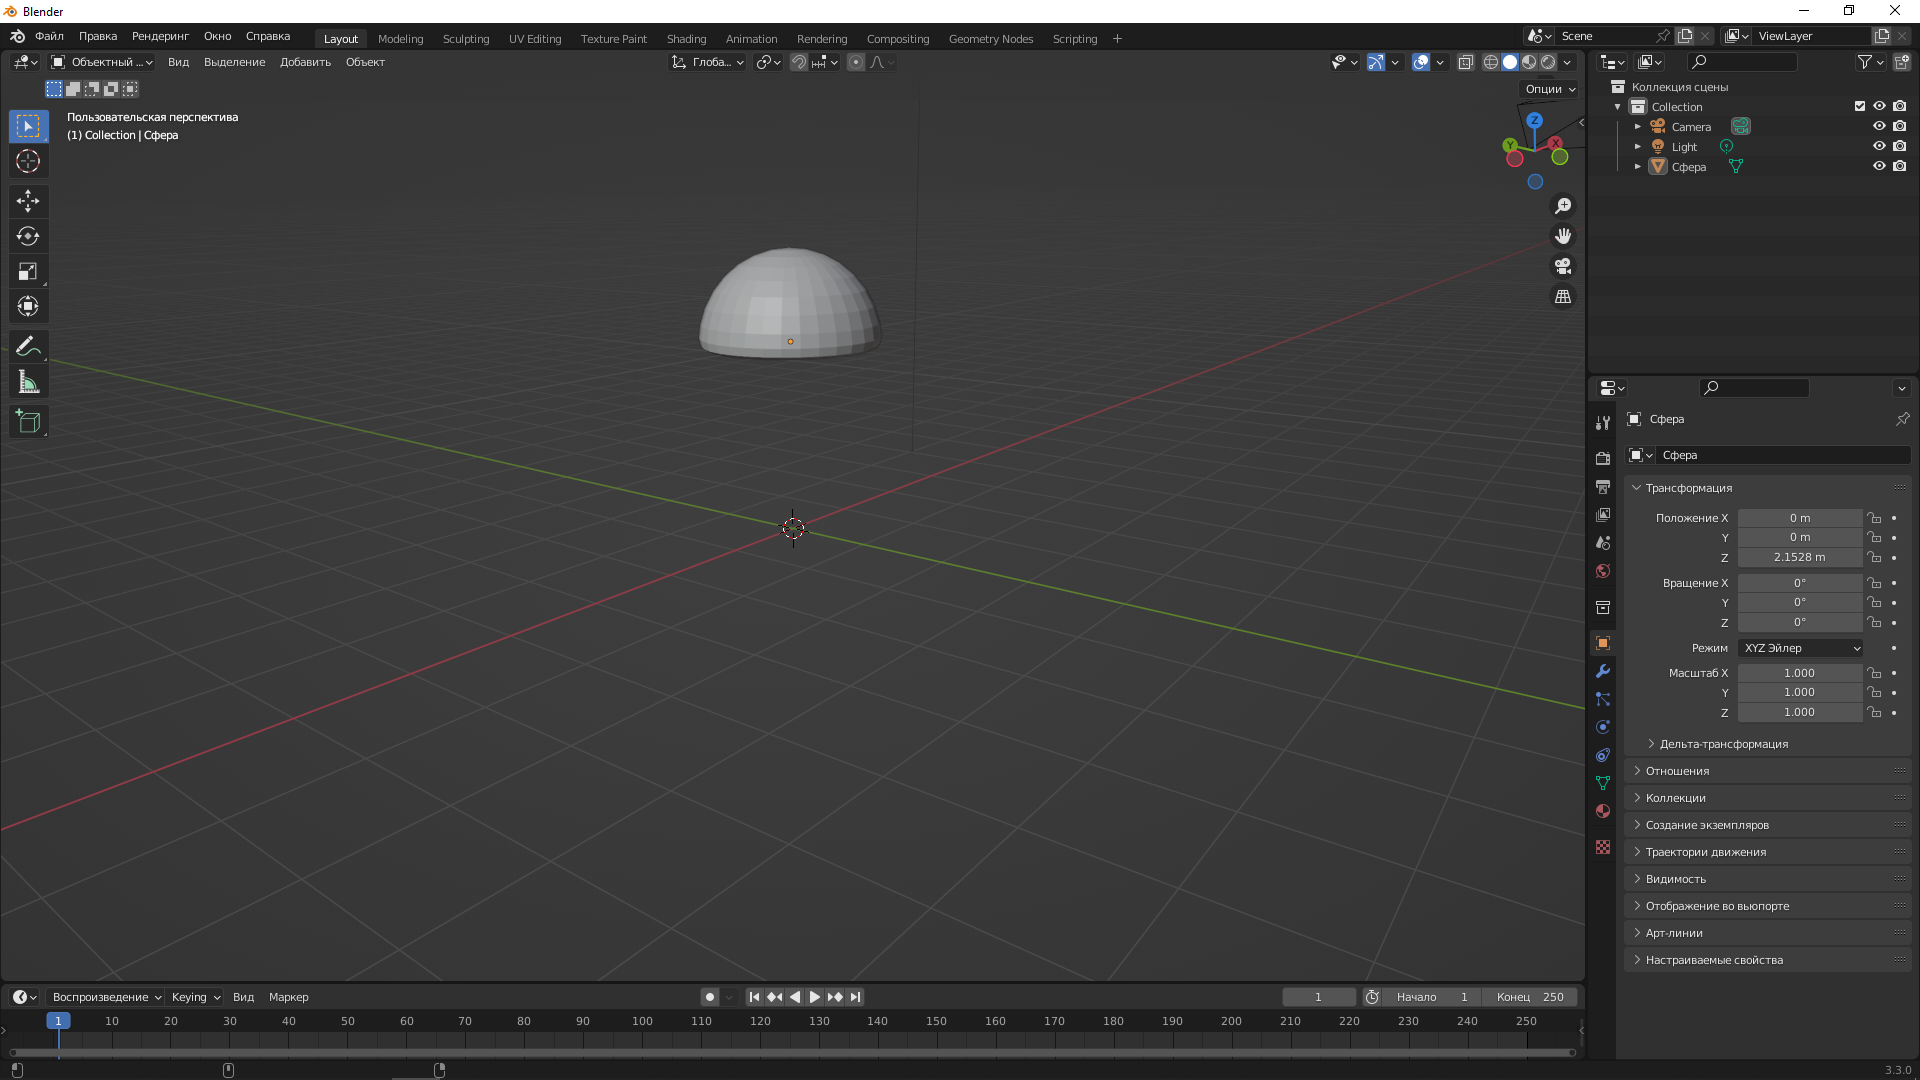Hide Light in viewport via eye icon
This screenshot has height=1080, width=1920.
(1879, 146)
